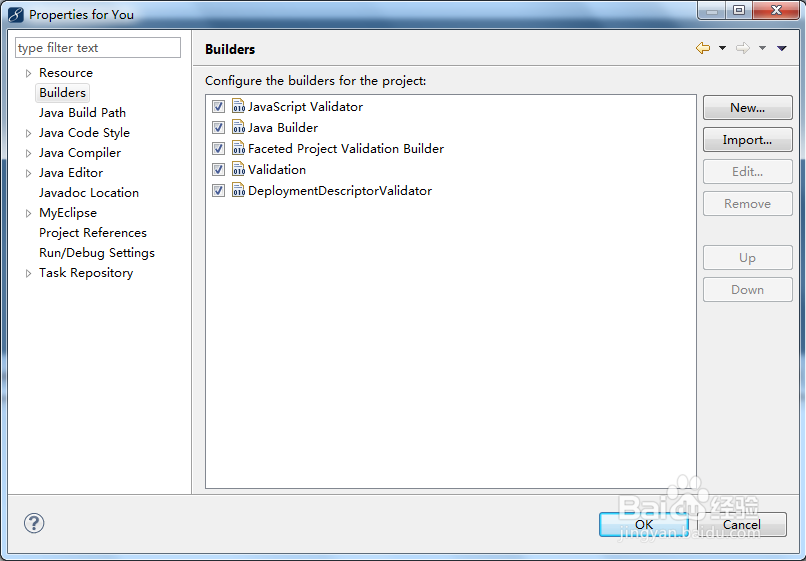This screenshot has width=806, height=561.
Task: Select Java Code Style page
Action: [84, 133]
